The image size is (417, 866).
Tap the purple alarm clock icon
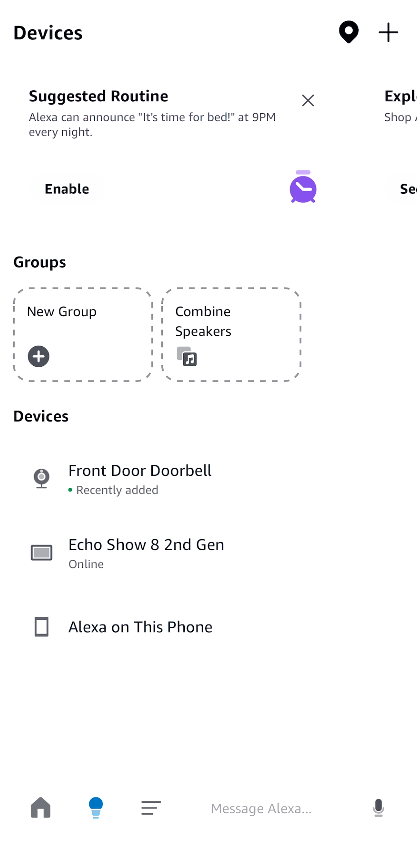pyautogui.click(x=303, y=187)
